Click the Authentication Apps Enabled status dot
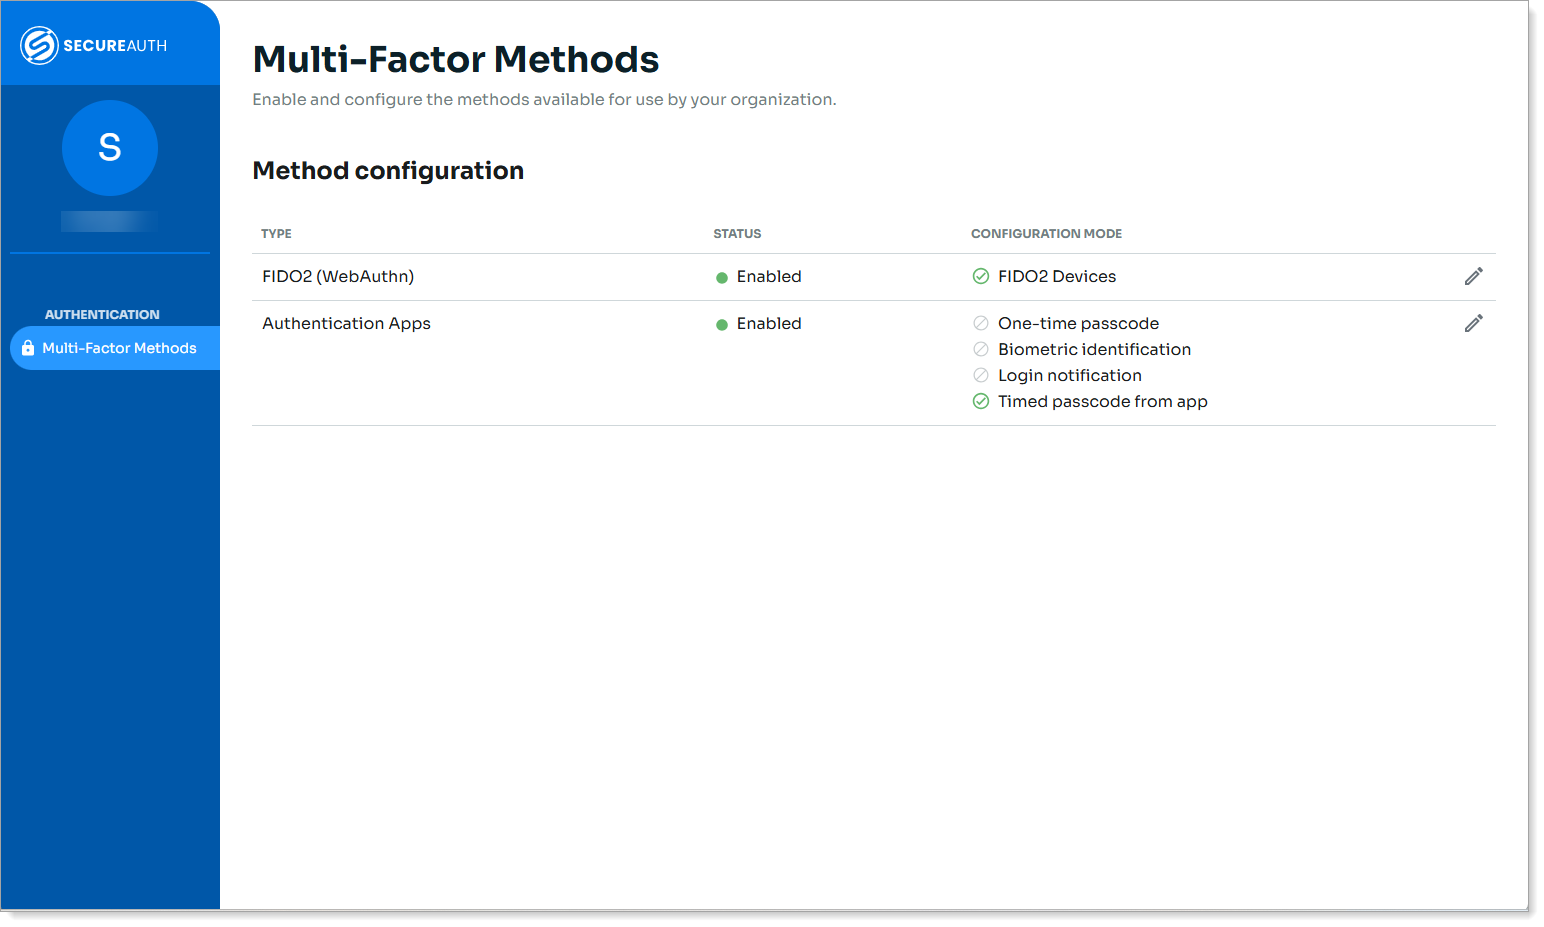Image resolution: width=1544 pixels, height=927 pixels. point(722,325)
